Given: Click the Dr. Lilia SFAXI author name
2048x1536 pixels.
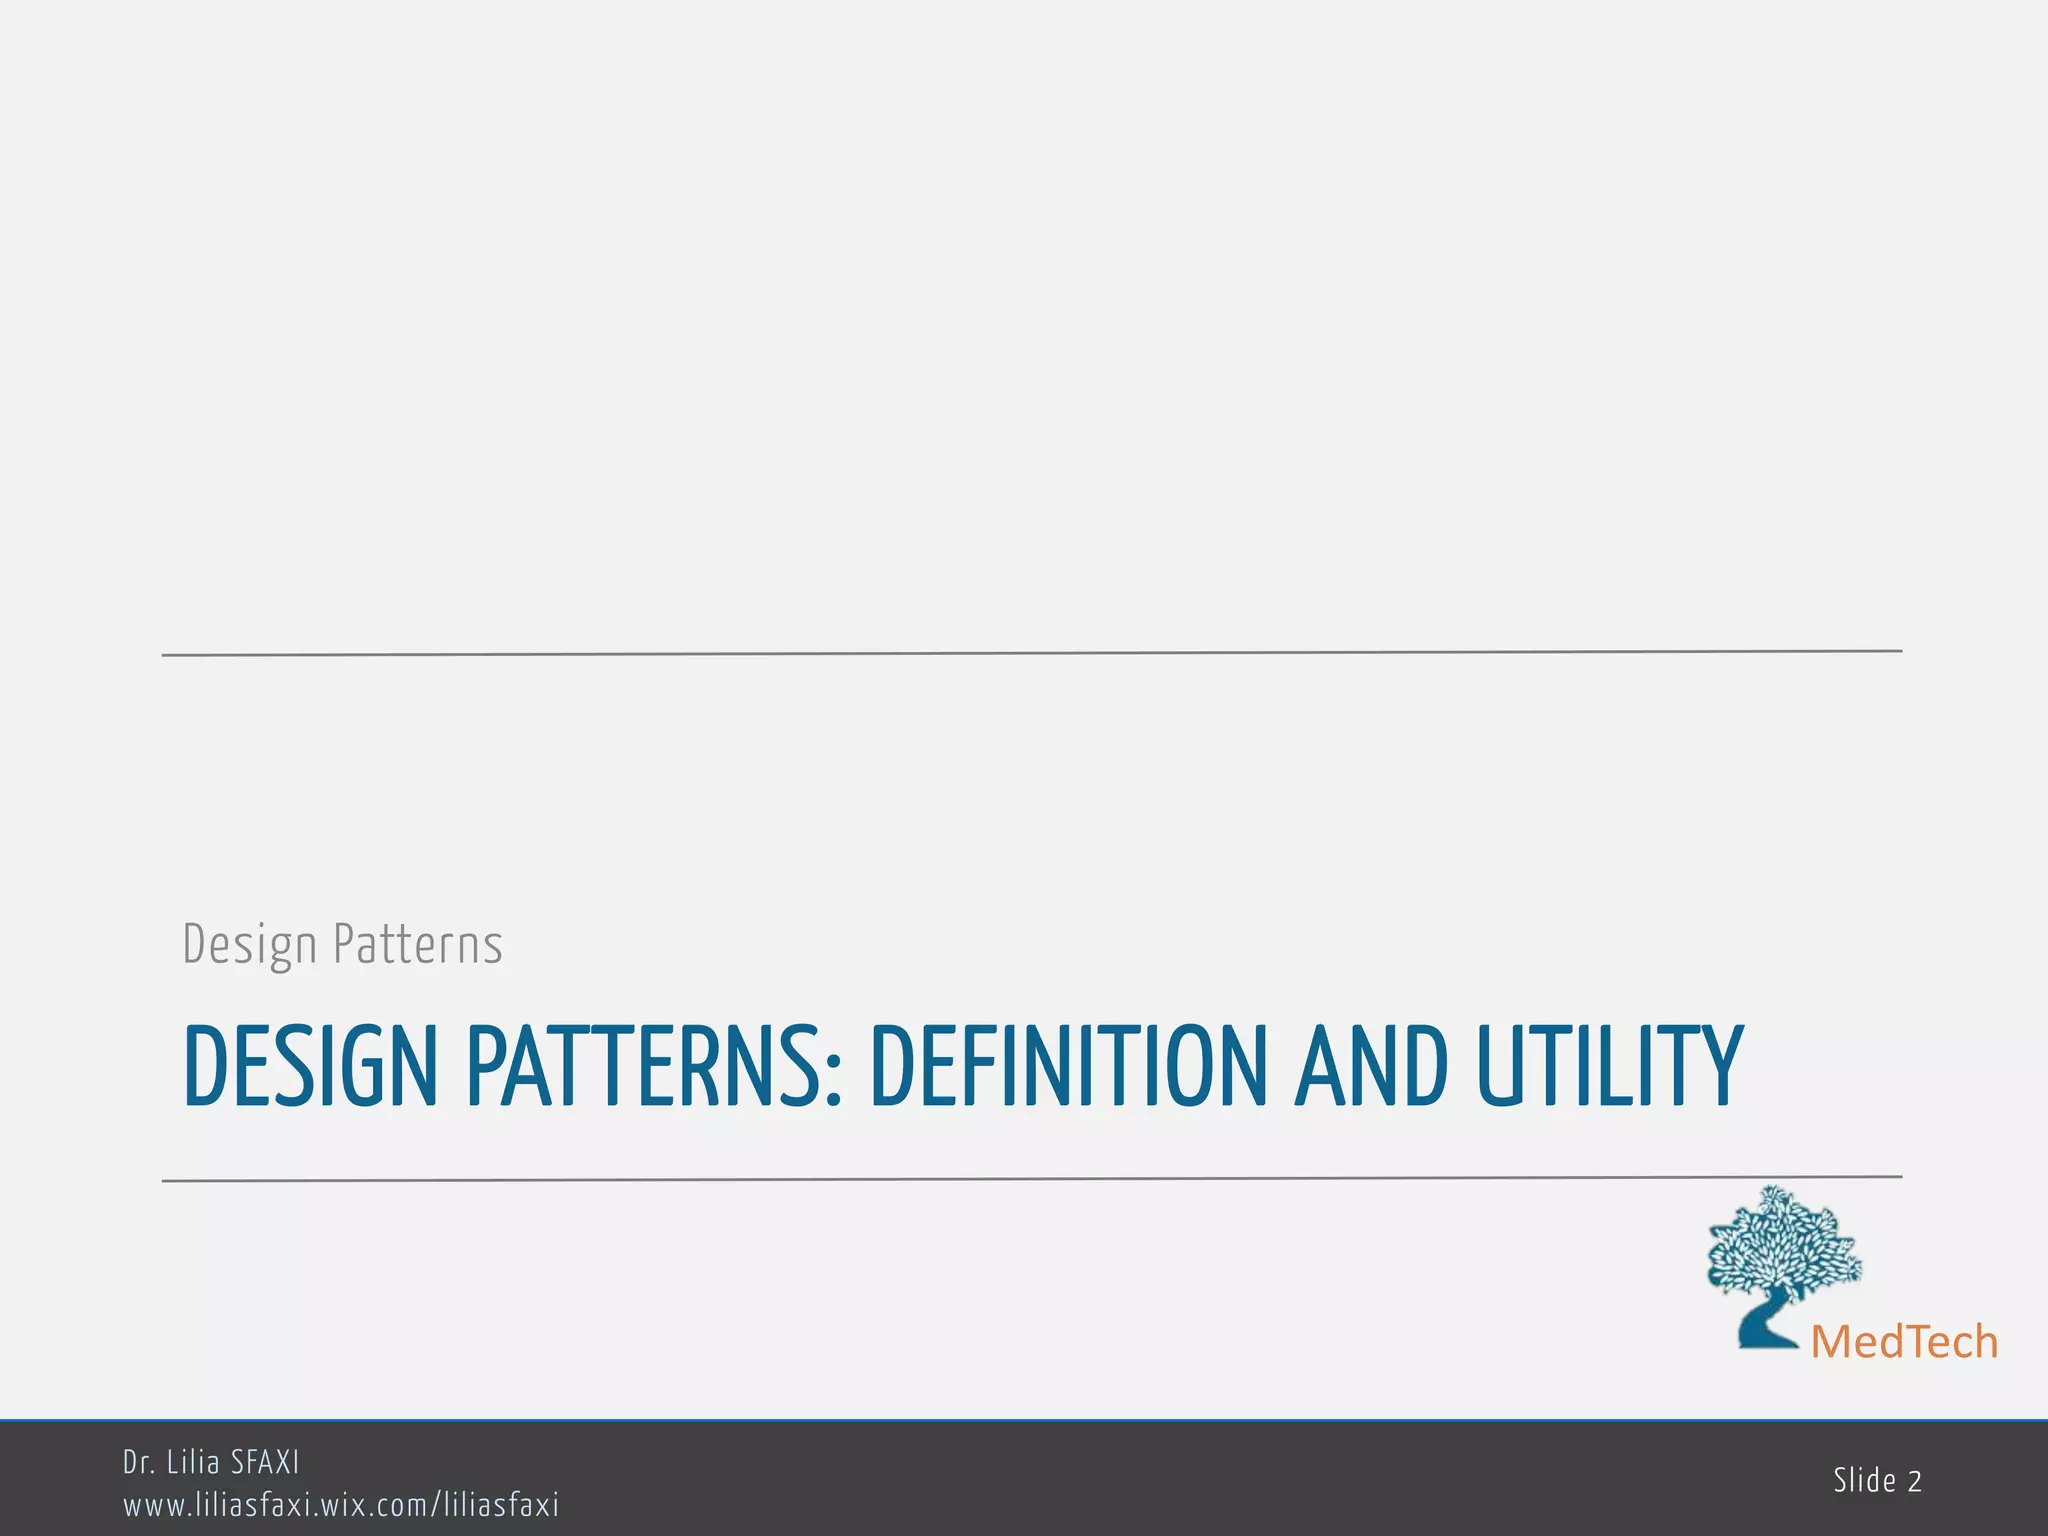Looking at the screenshot, I should [x=211, y=1462].
